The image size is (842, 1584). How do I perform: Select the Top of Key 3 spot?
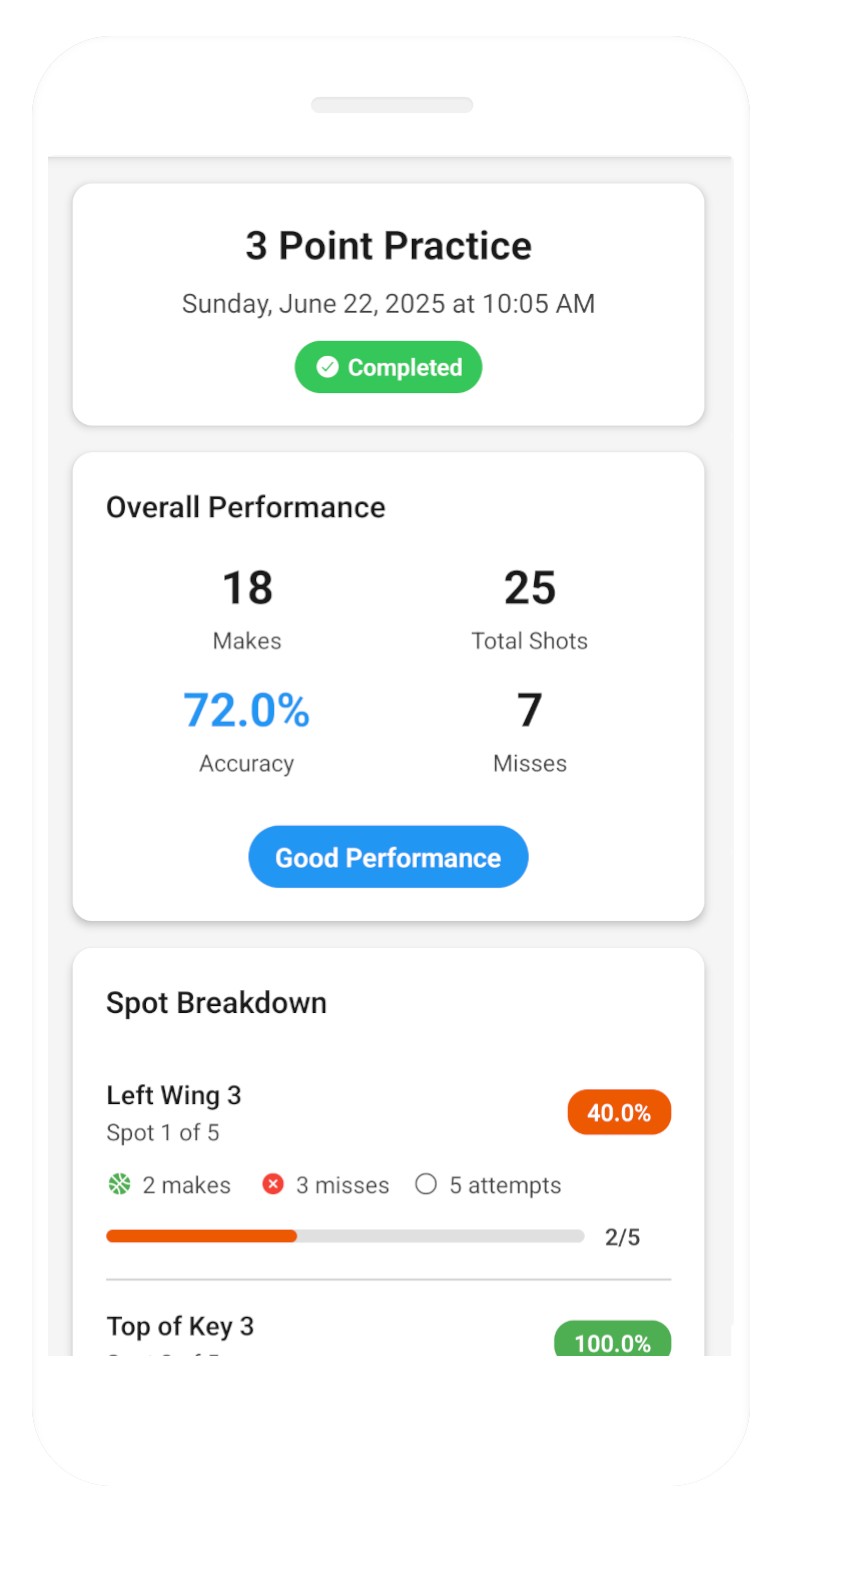click(180, 1326)
